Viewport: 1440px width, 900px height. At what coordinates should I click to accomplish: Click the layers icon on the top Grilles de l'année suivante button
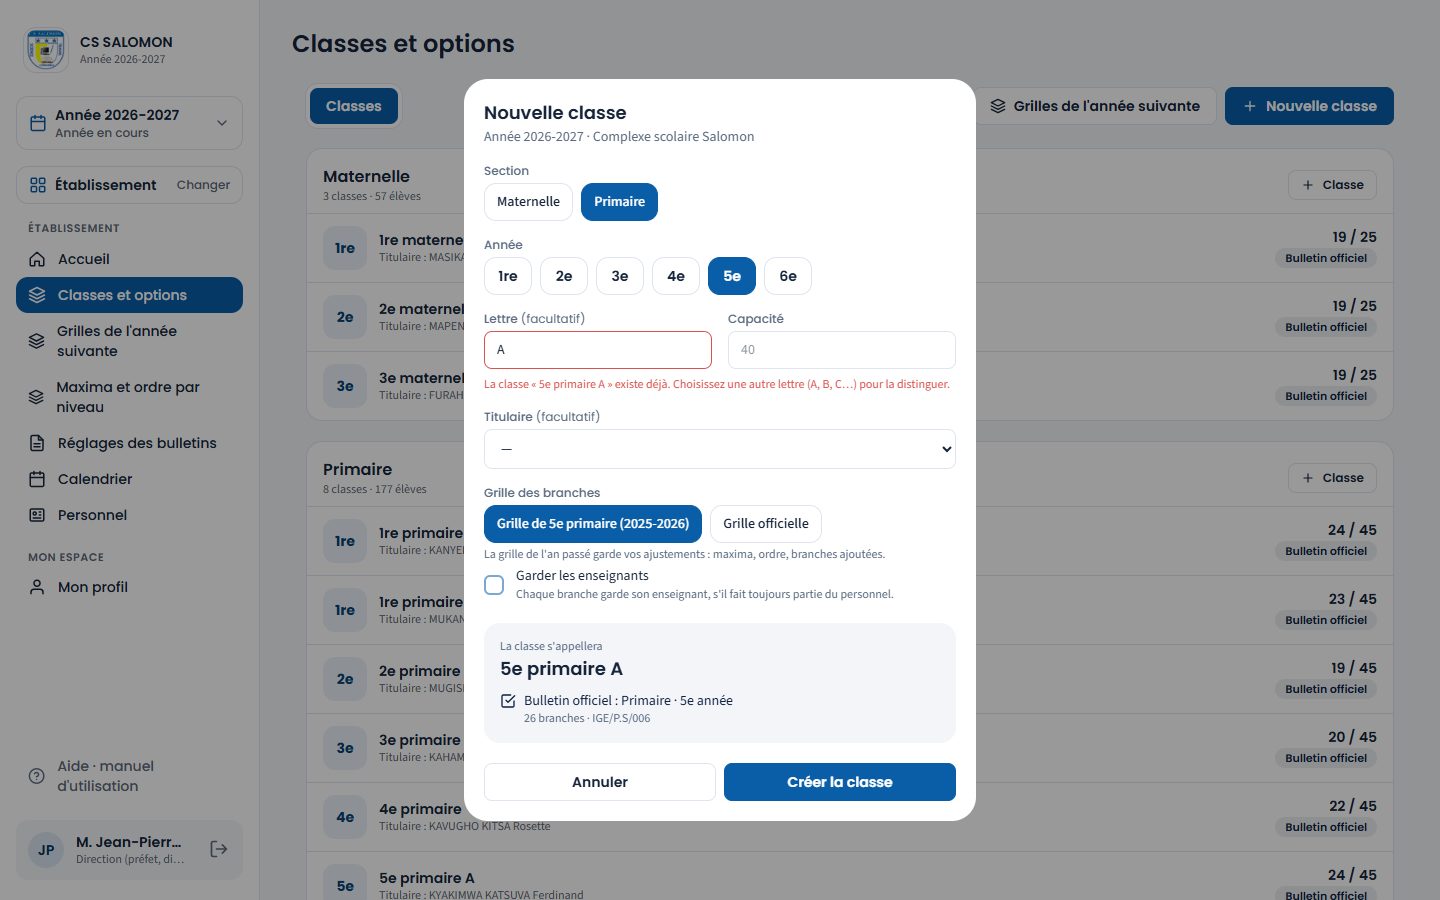pos(998,106)
